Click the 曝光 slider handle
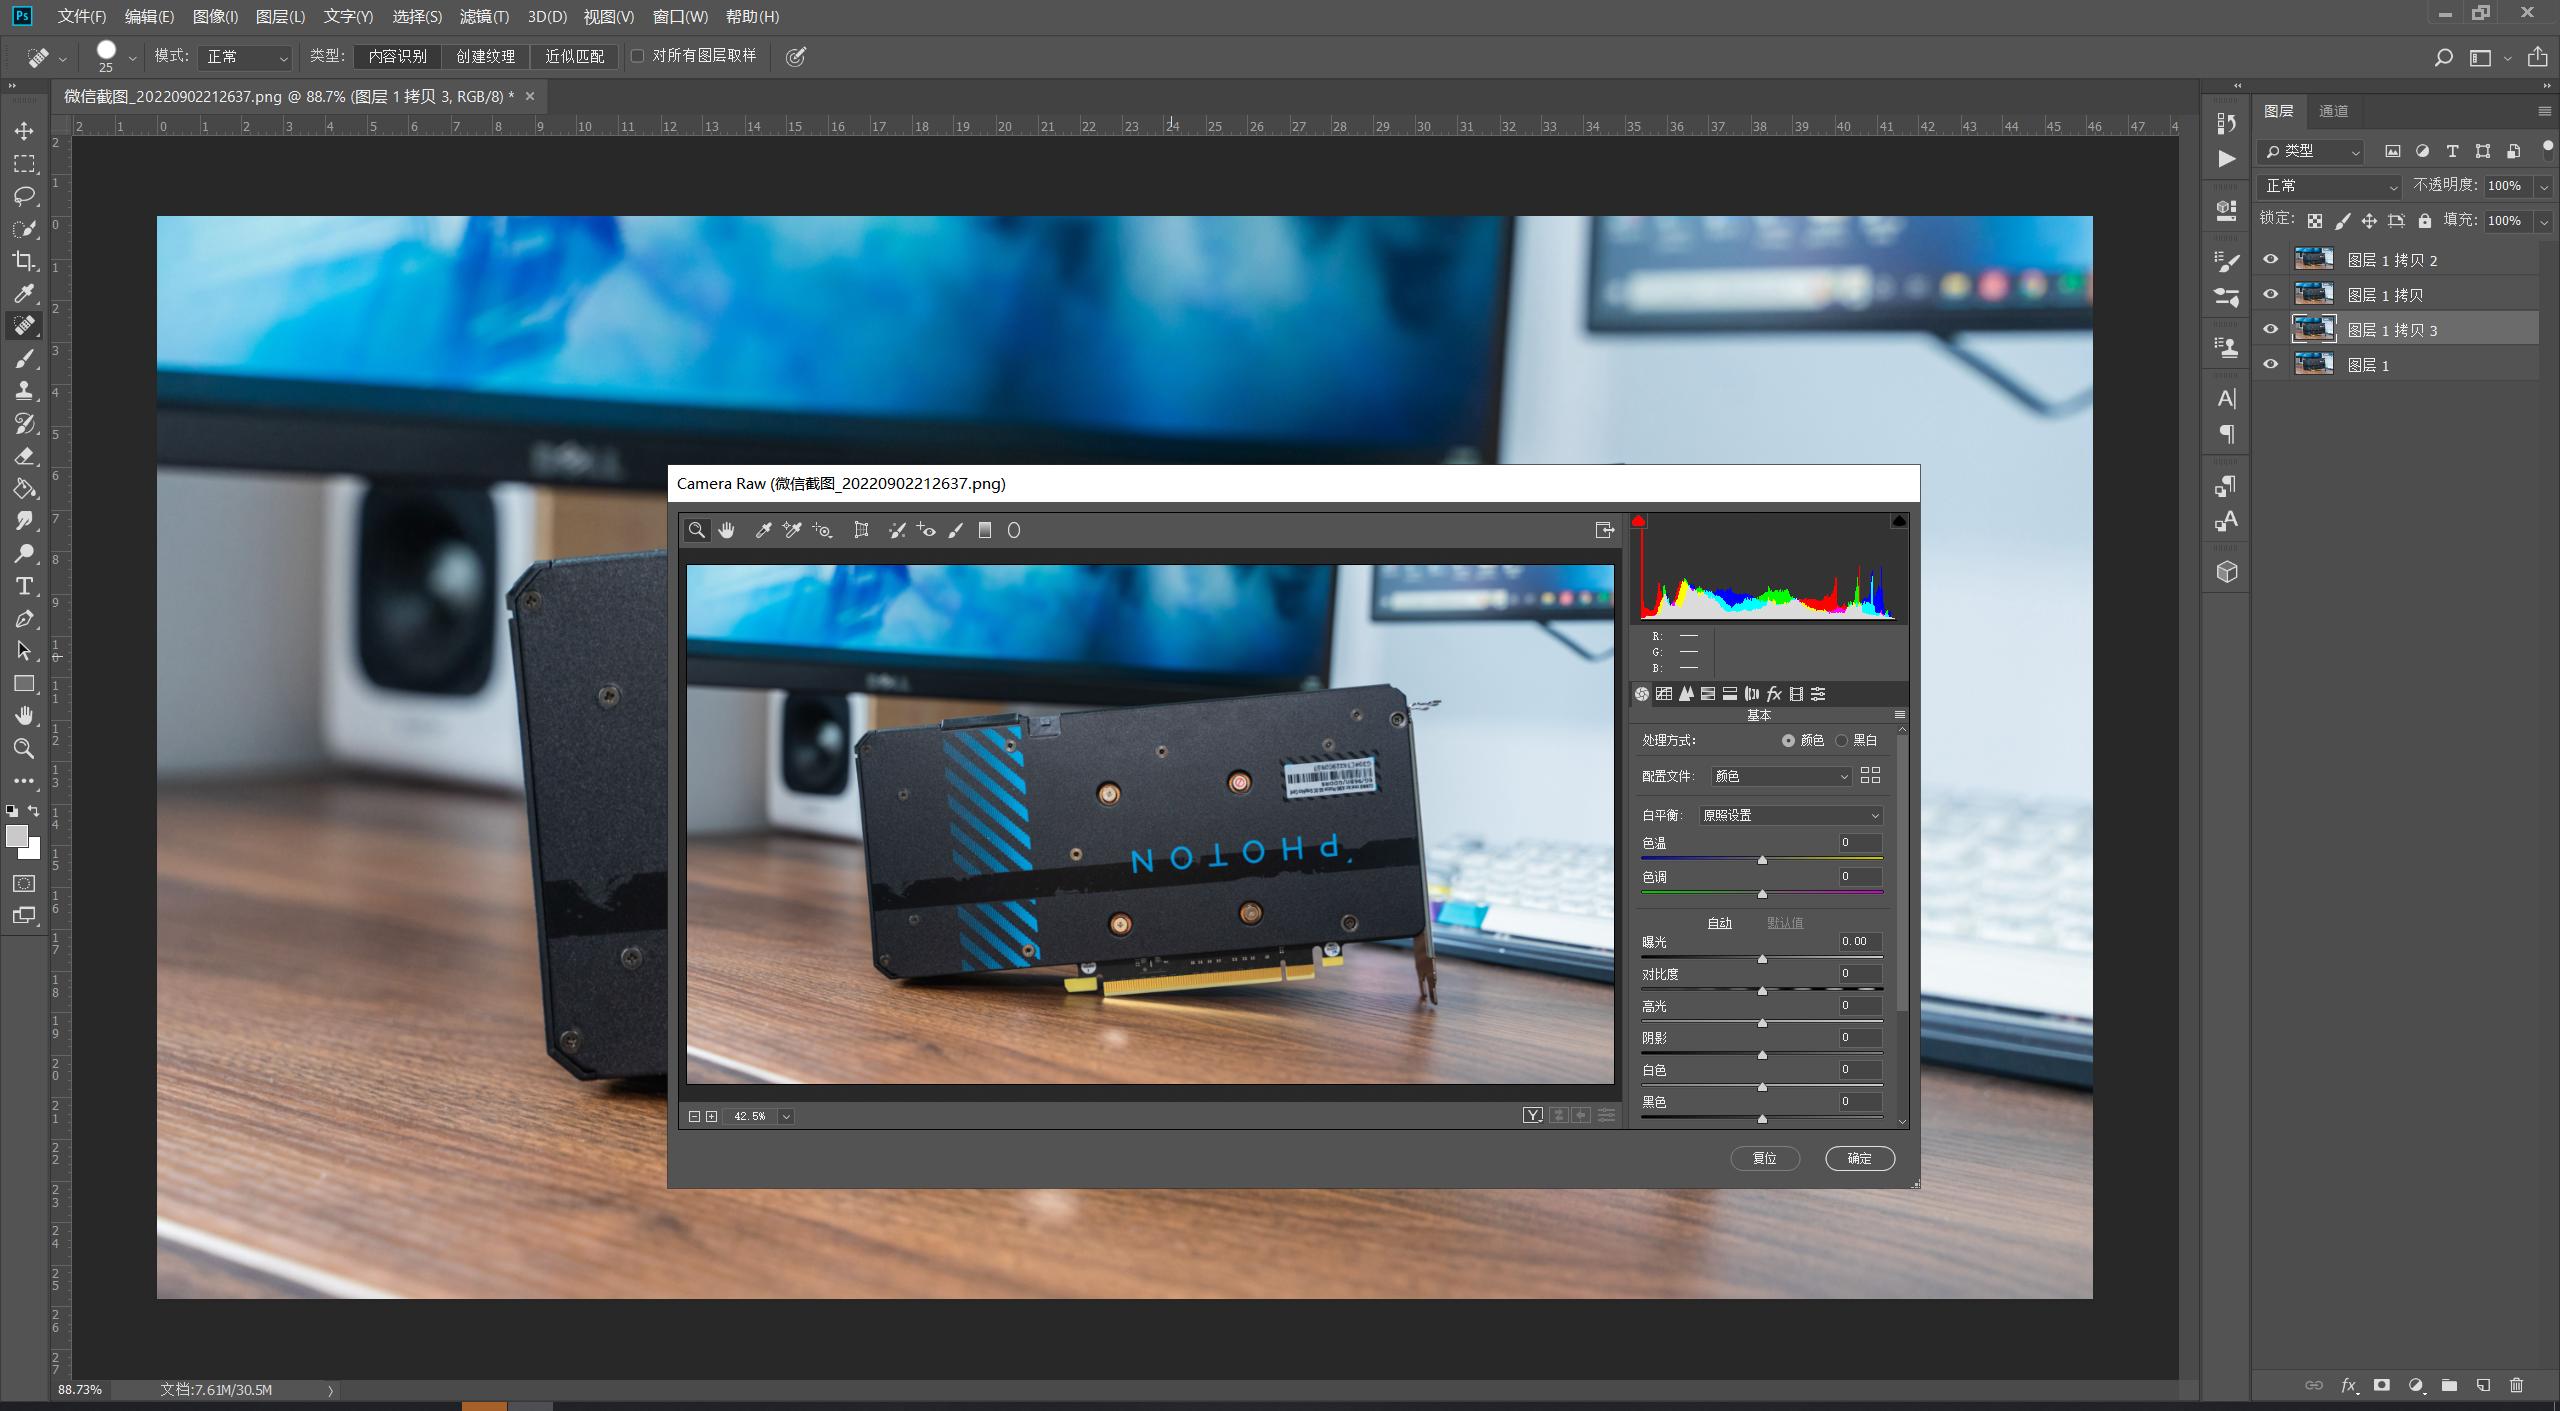The width and height of the screenshot is (2560, 1411). pos(1762,959)
